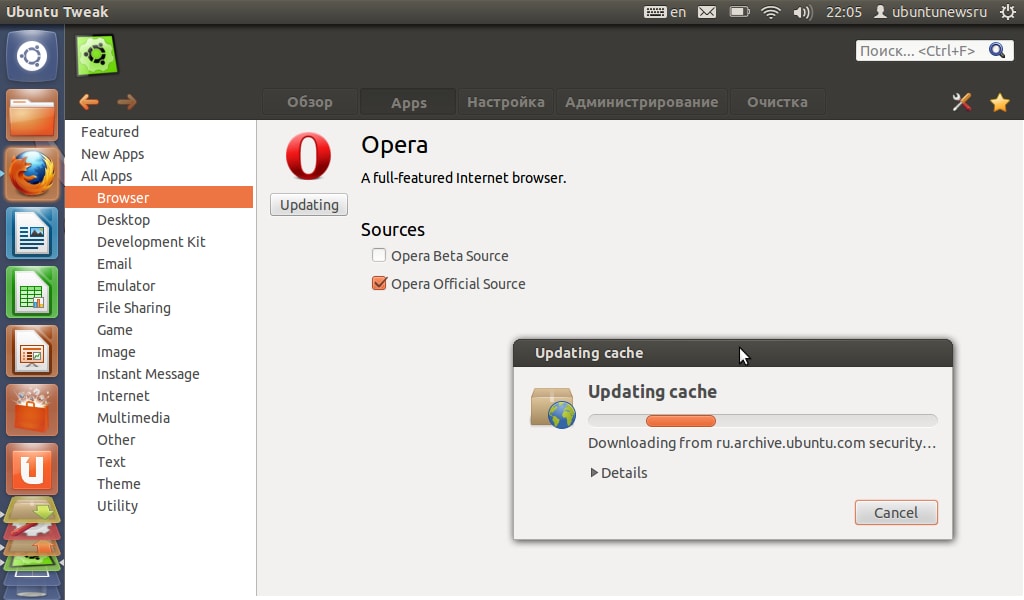The height and width of the screenshot is (600, 1024).
Task: Switch to the Администрирование tab
Action: (641, 102)
